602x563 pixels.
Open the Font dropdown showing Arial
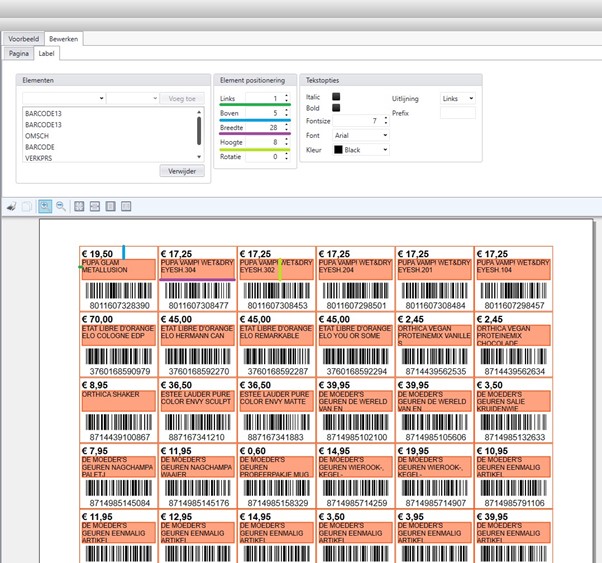361,135
